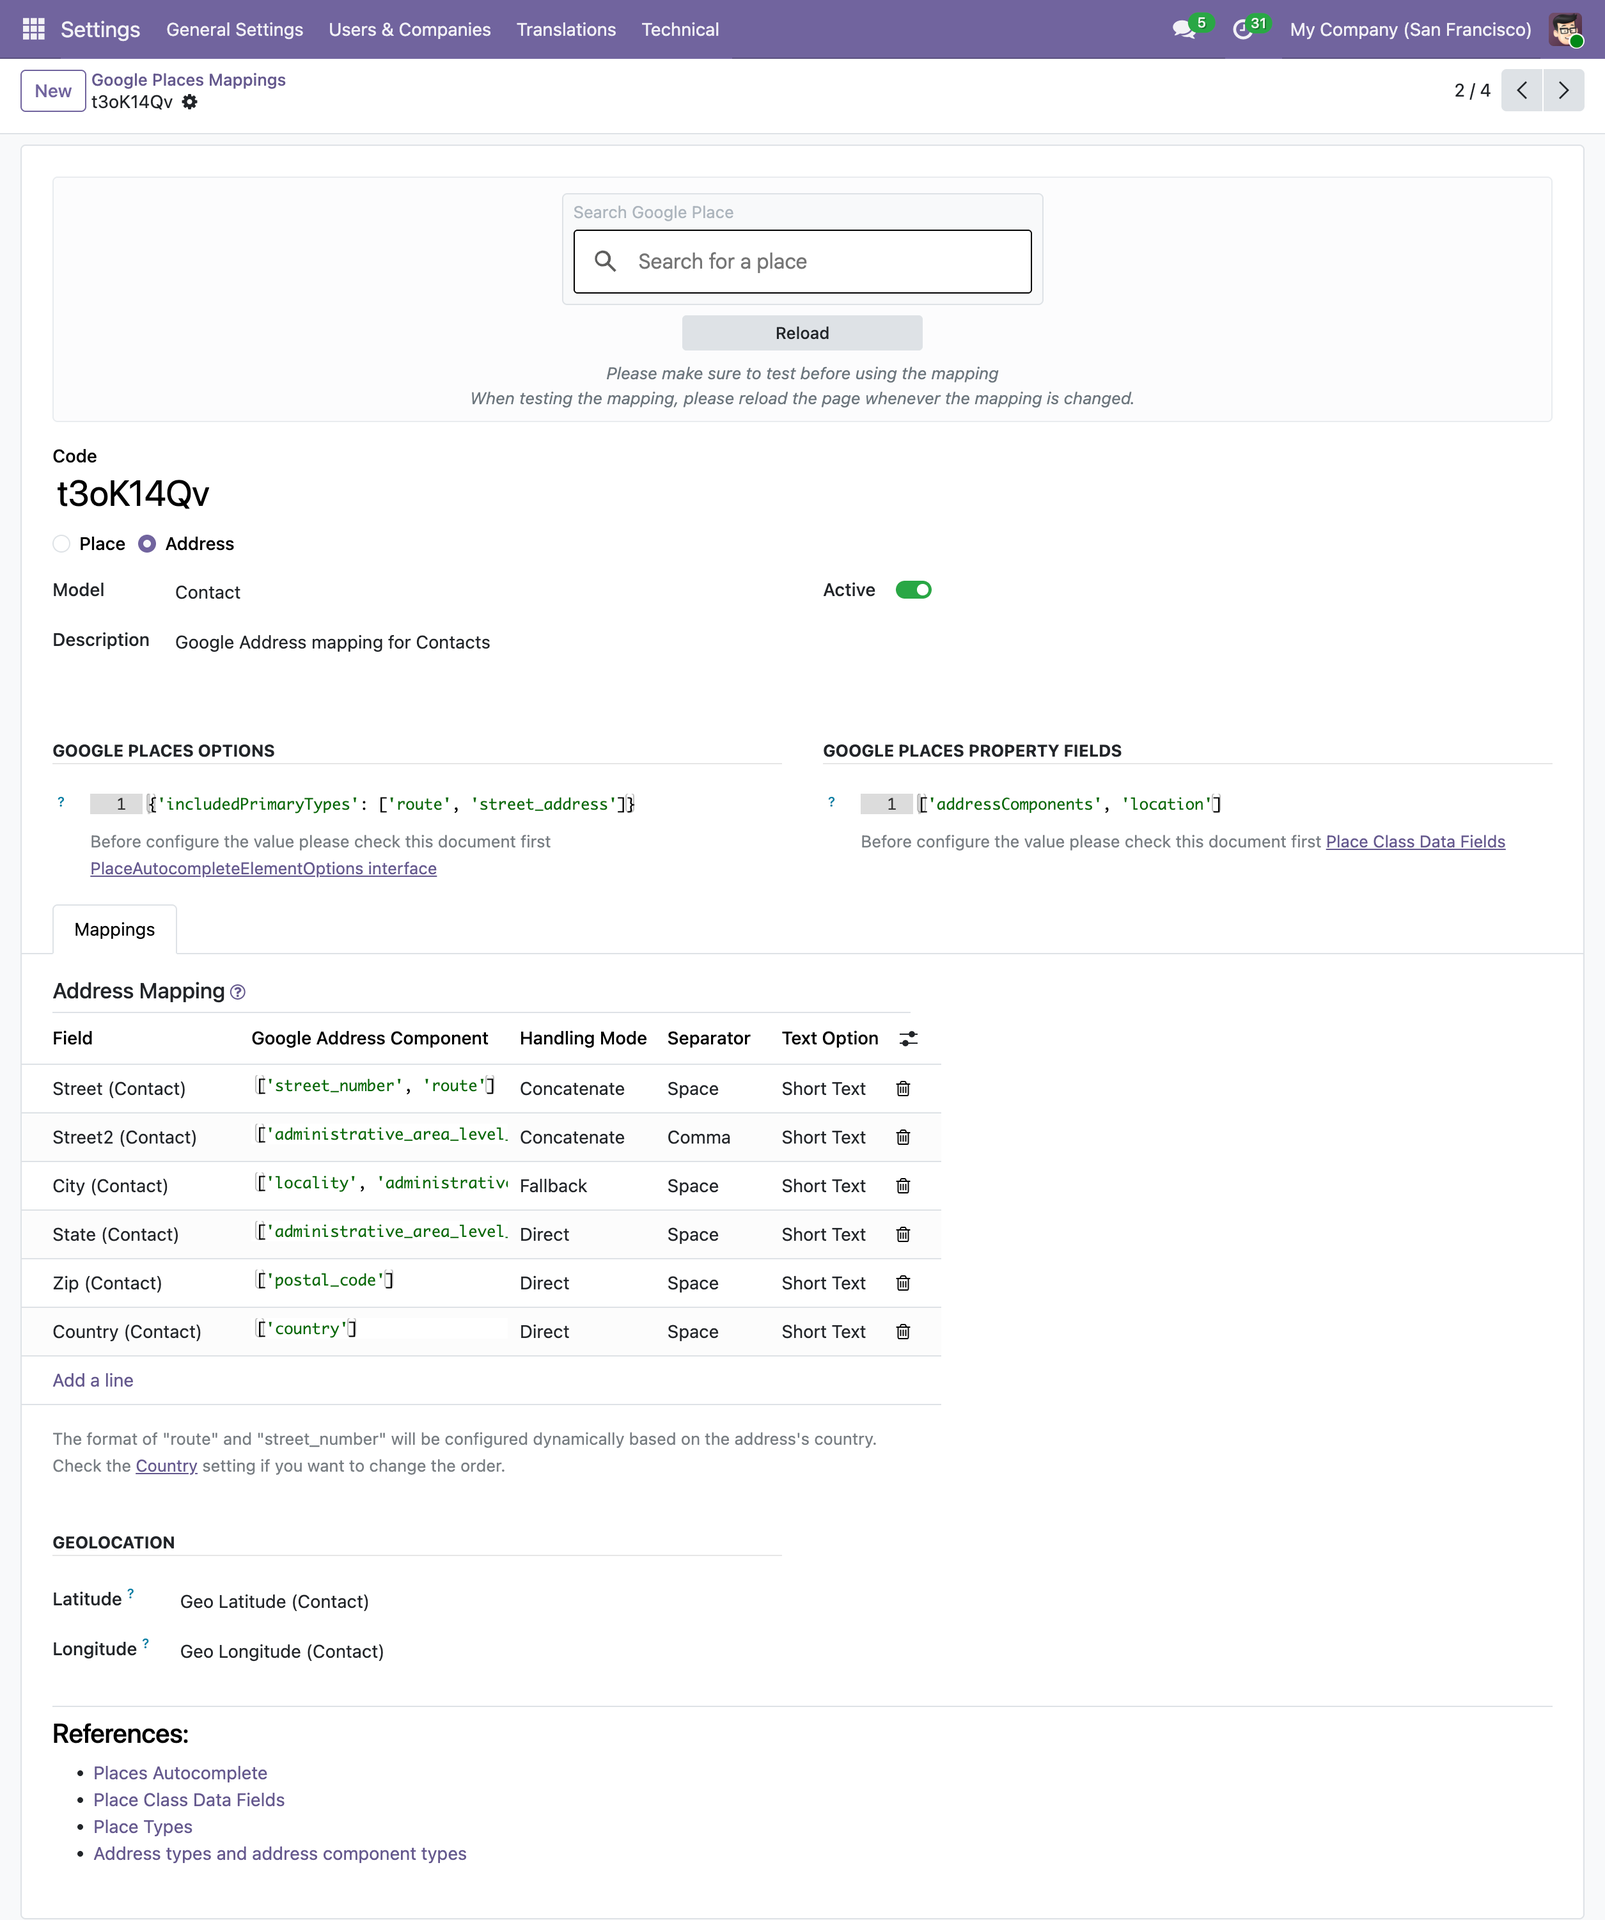Sort by Field column header
Viewport: 1605px width, 1920px height.
point(73,1039)
